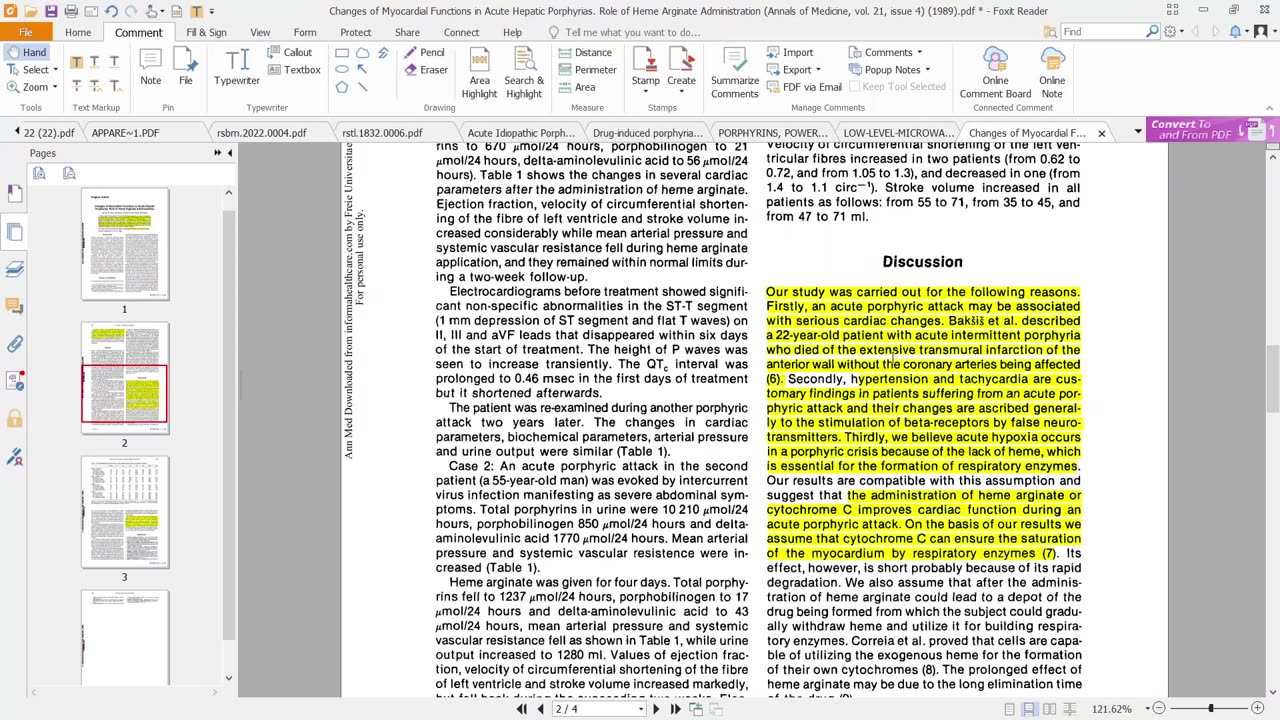Select the Highlight text markup tool

point(76,62)
